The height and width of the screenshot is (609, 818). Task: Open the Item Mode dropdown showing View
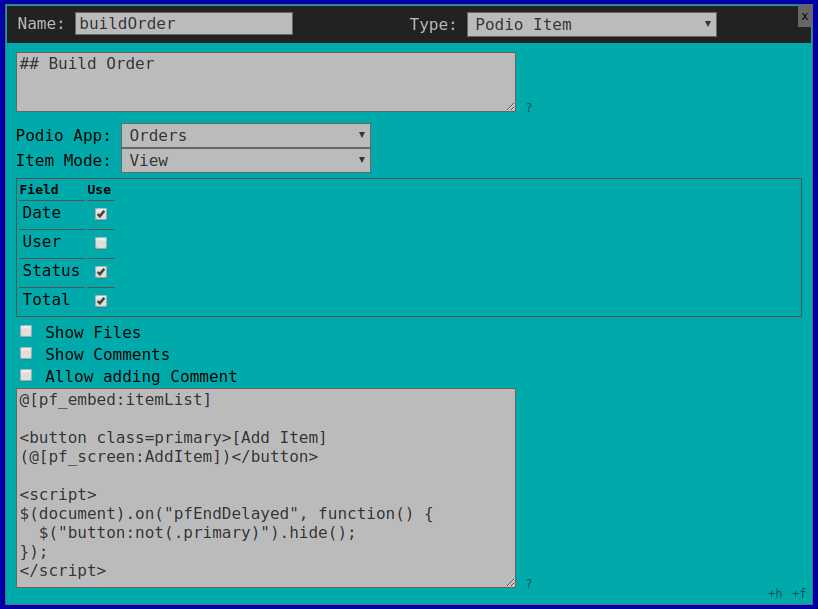[x=246, y=161]
